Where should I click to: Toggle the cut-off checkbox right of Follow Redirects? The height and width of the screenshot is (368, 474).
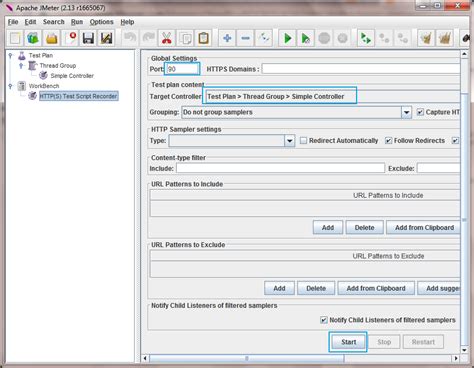click(455, 141)
